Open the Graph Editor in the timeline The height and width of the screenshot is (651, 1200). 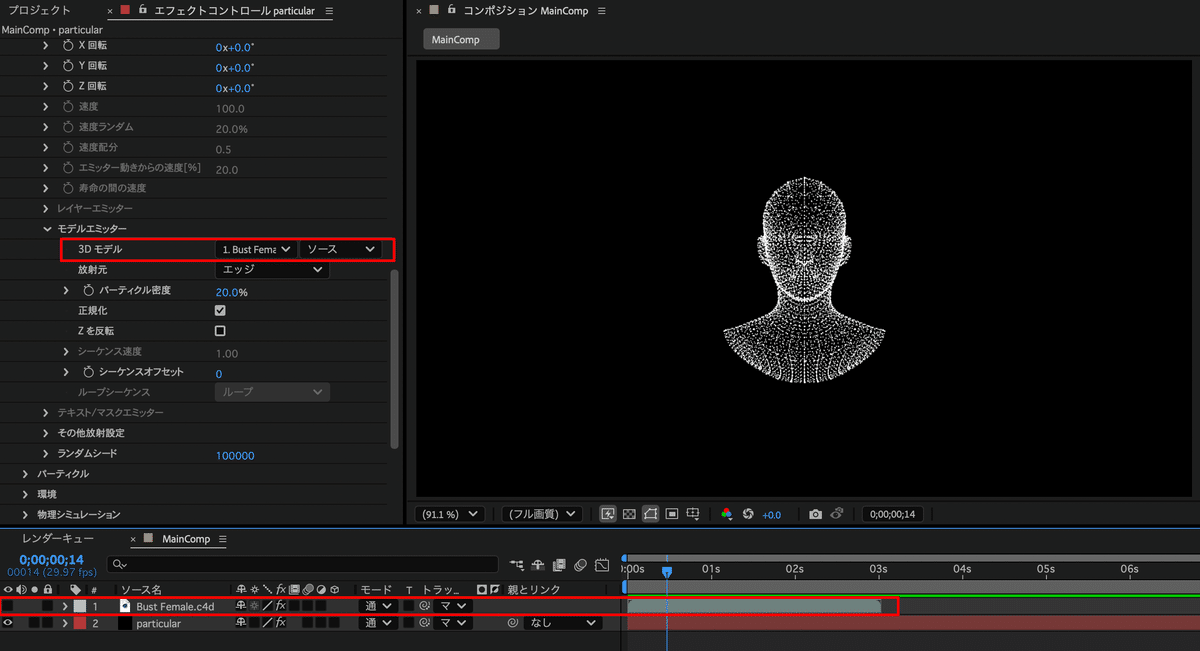point(602,565)
